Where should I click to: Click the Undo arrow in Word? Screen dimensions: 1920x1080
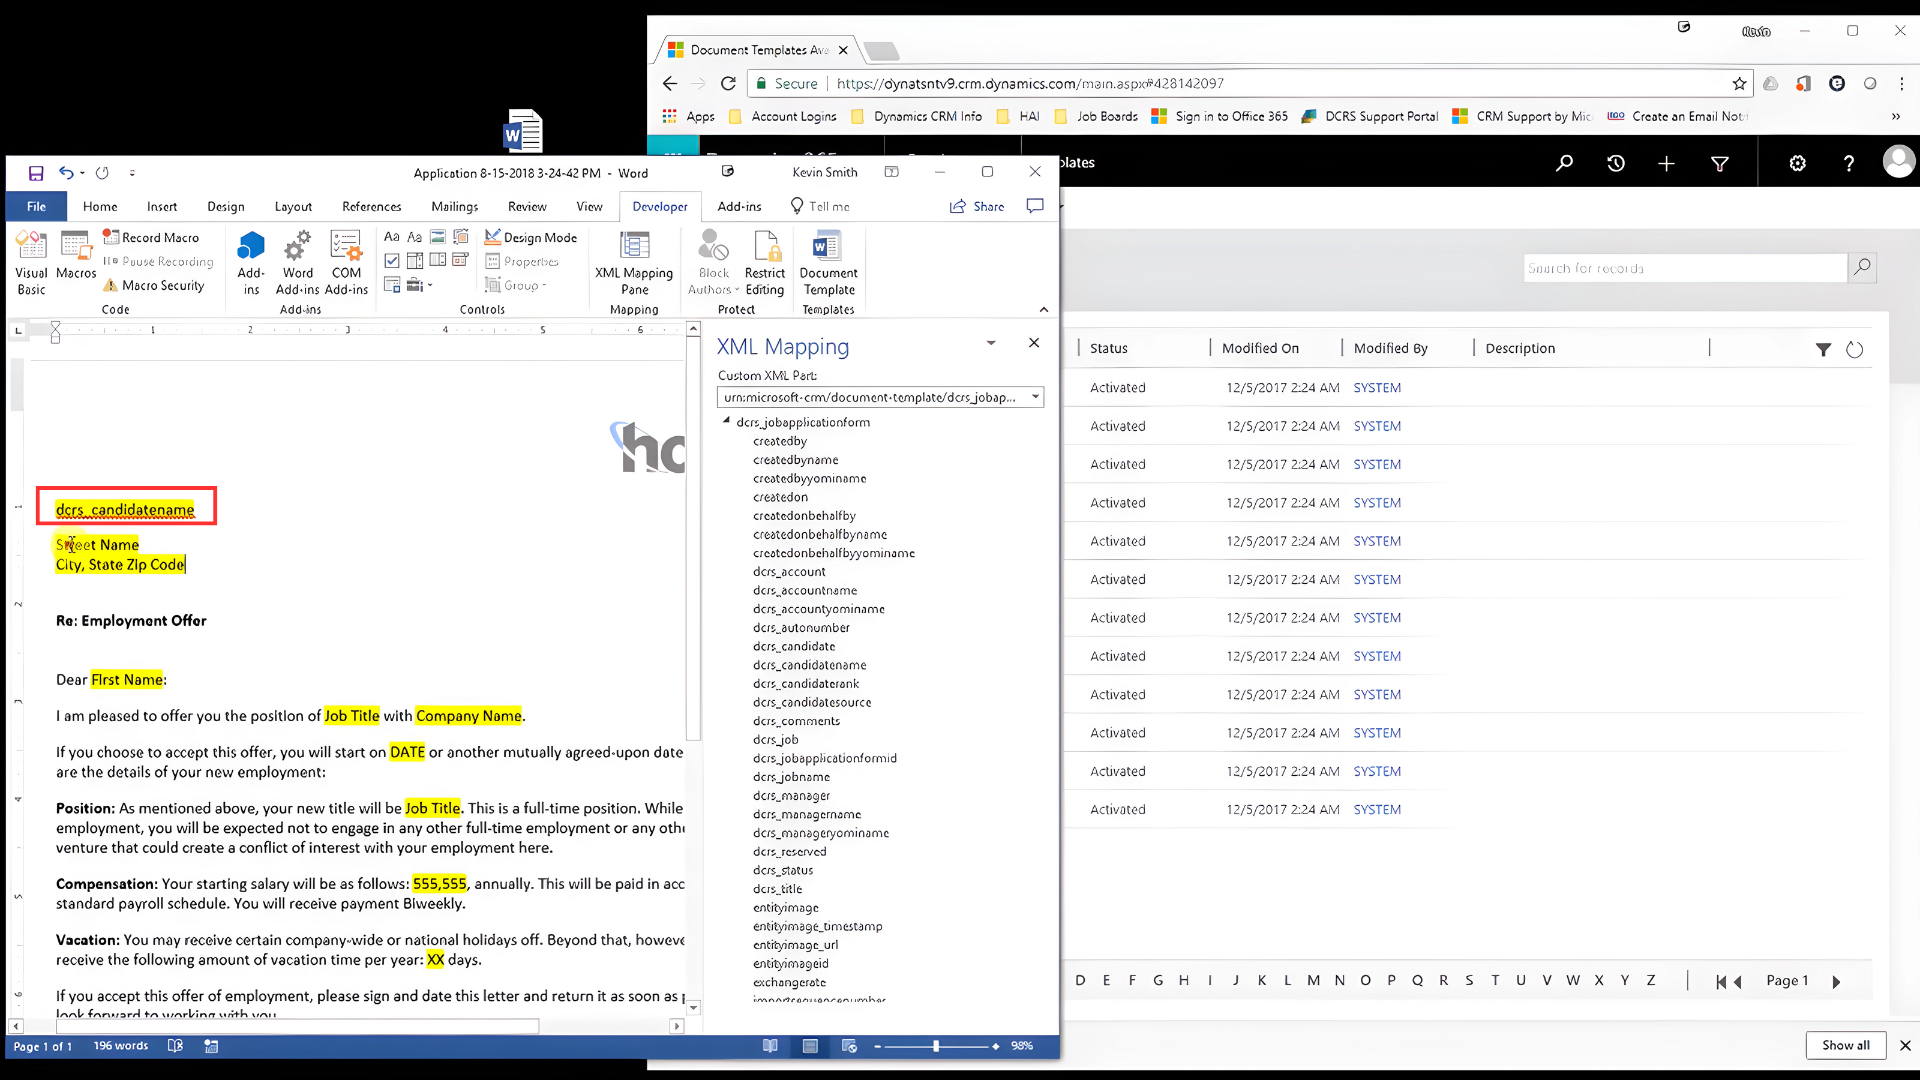(x=65, y=173)
